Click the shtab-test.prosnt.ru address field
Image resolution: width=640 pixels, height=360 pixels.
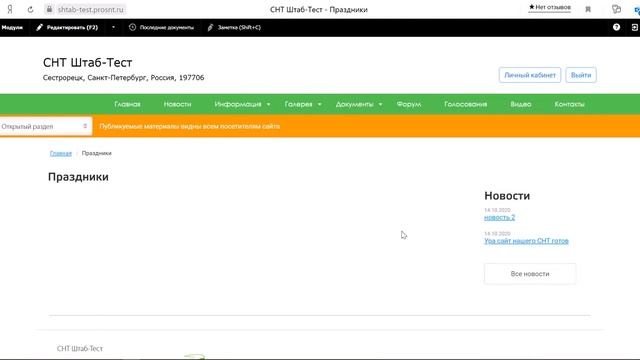[x=90, y=9]
